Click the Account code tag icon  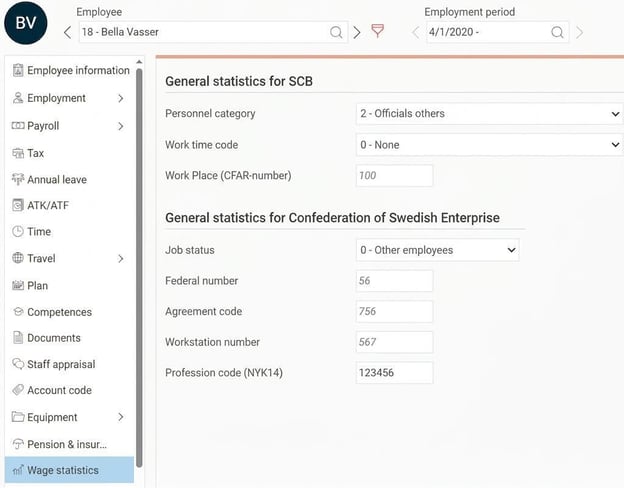(18, 390)
